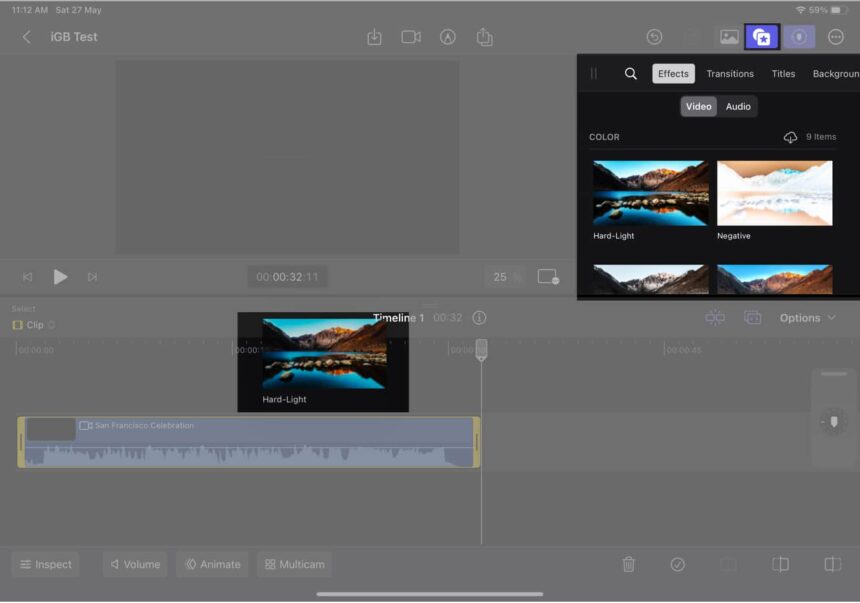860x603 pixels.
Task: Tap the 25 speed control next to the viewer
Action: [505, 277]
